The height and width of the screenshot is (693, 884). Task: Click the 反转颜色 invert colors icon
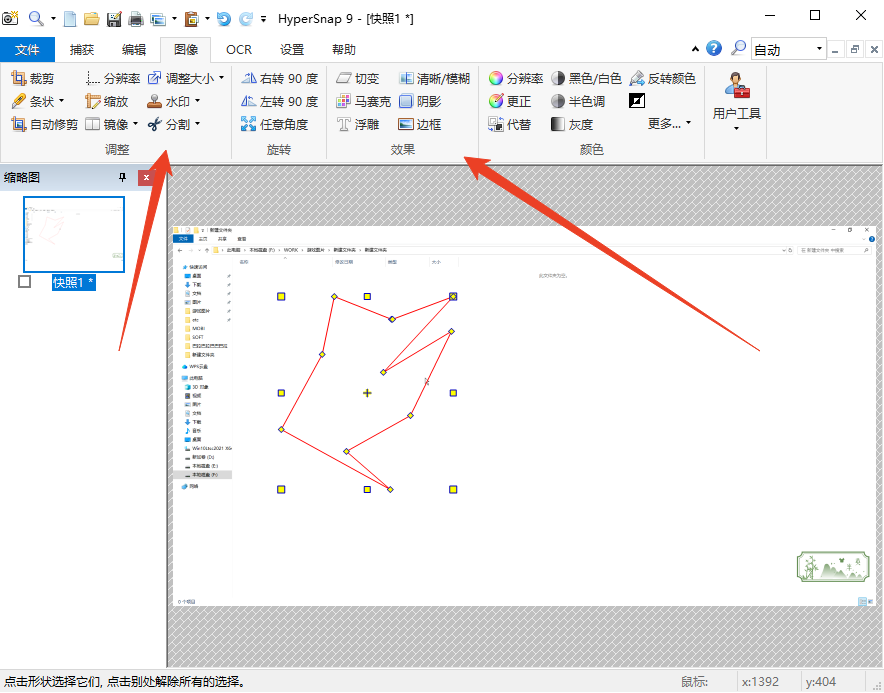pos(637,78)
